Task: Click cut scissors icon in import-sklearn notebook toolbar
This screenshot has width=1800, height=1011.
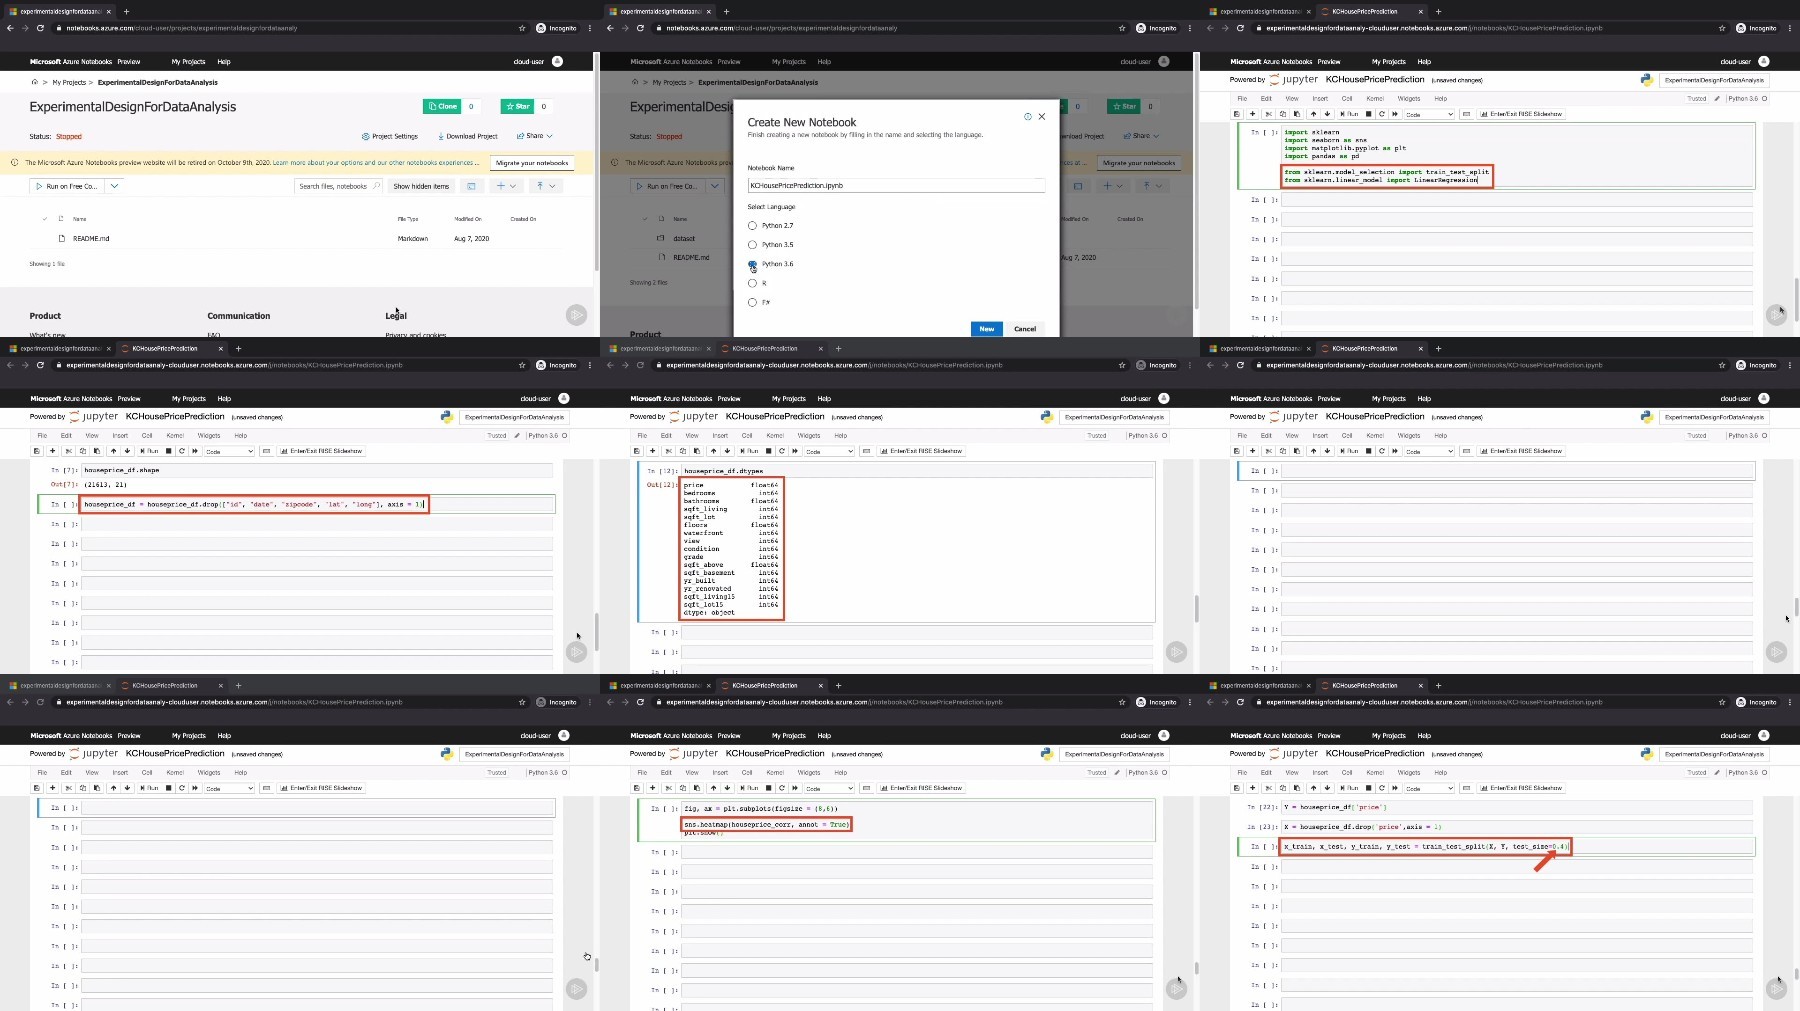Action: [1269, 114]
